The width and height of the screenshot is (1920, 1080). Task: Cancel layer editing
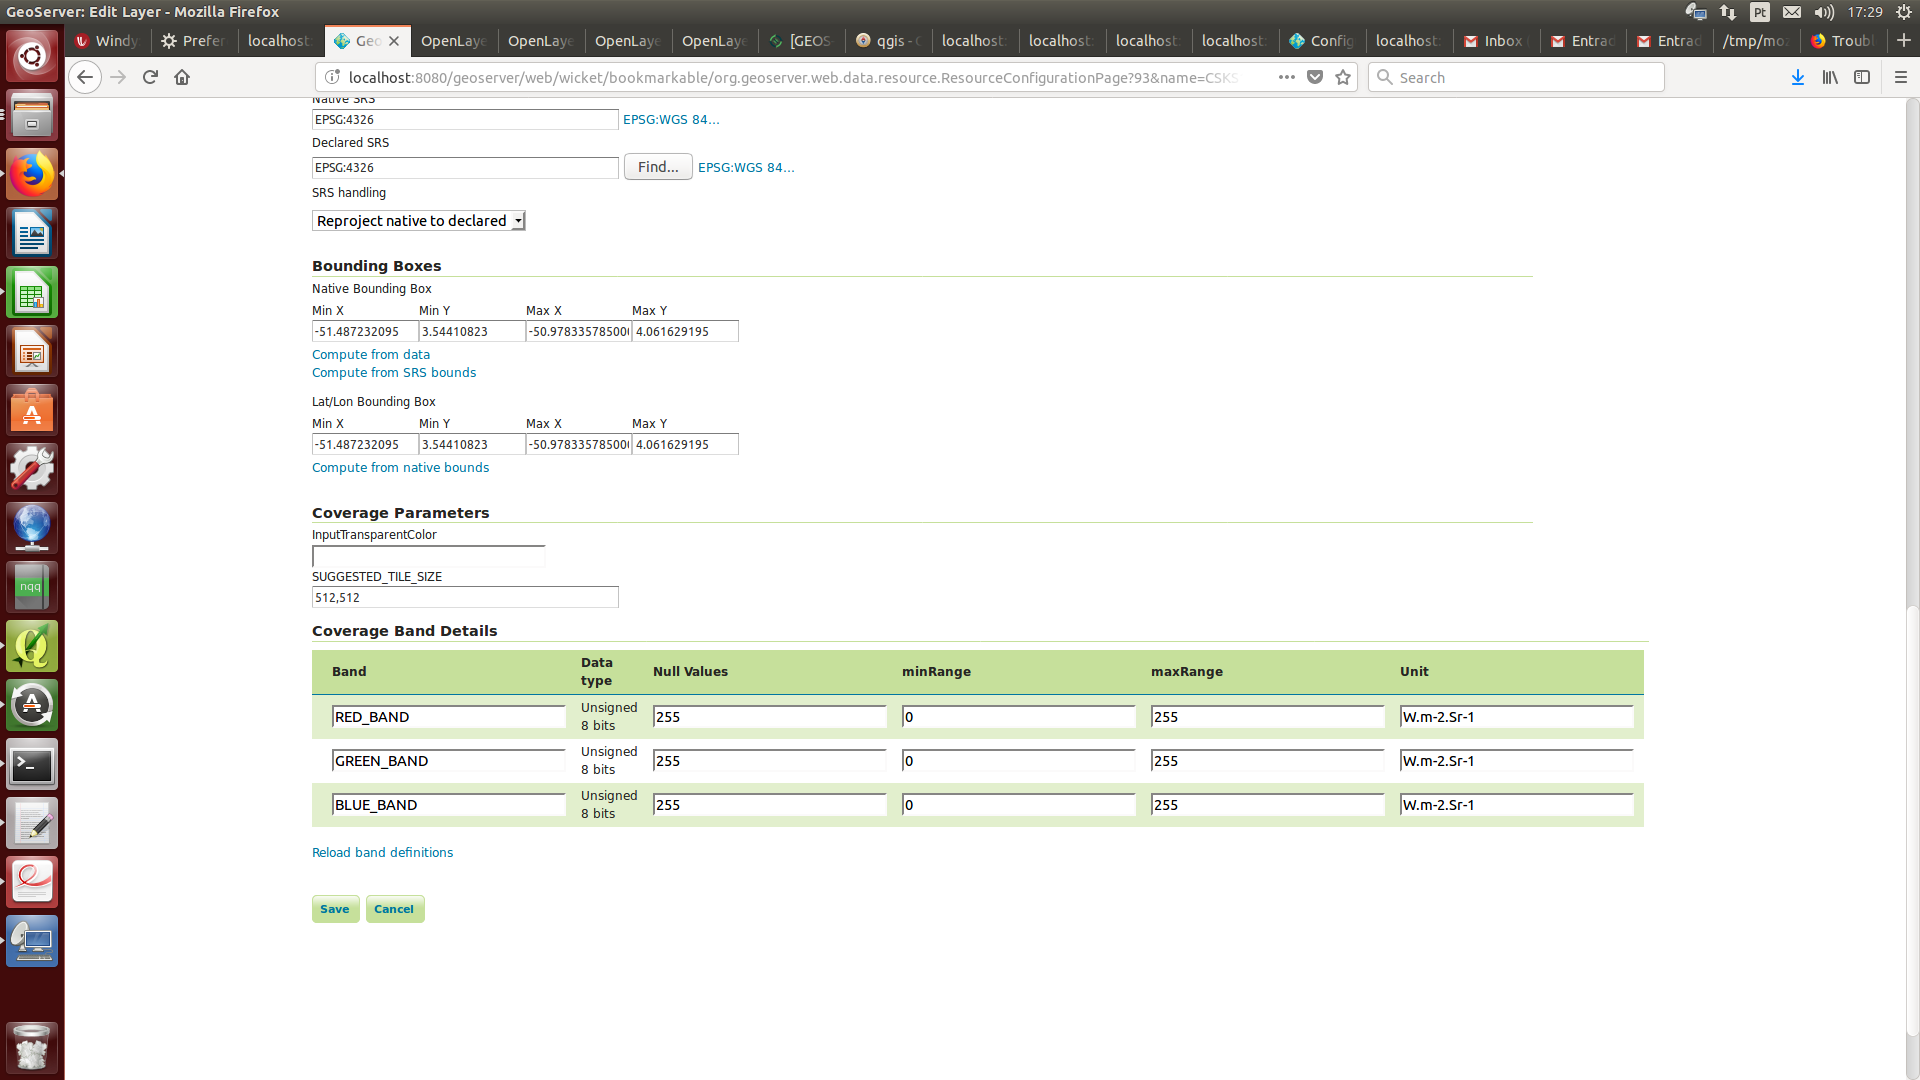click(395, 909)
